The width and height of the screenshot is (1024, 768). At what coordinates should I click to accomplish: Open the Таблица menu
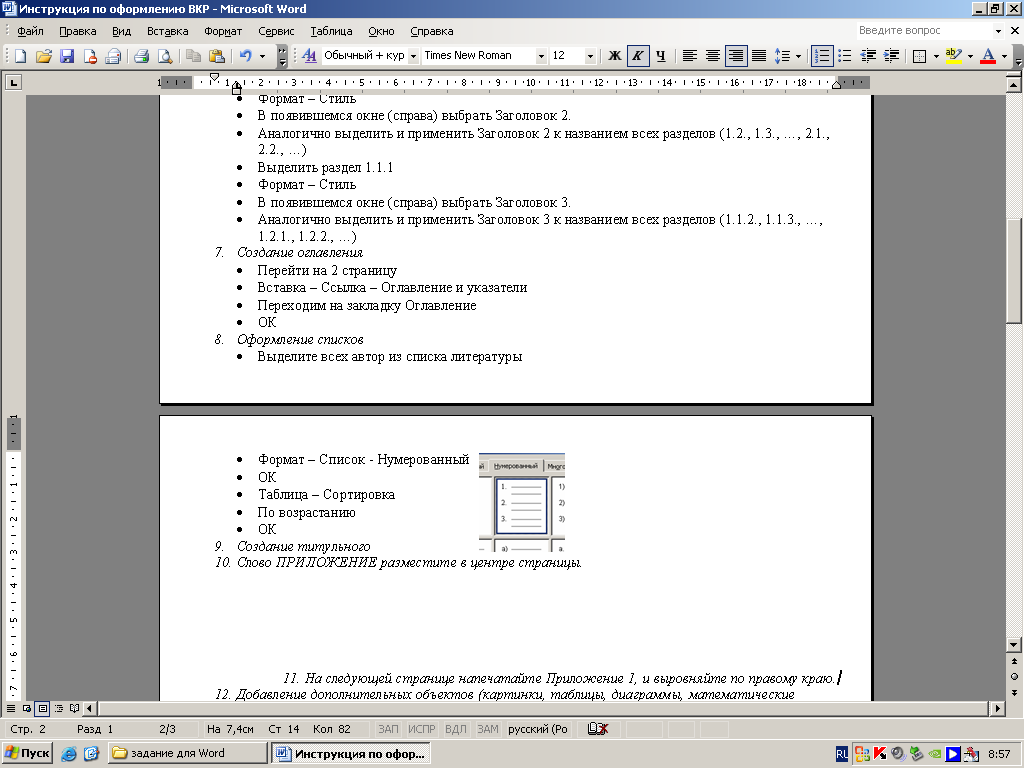coord(331,31)
